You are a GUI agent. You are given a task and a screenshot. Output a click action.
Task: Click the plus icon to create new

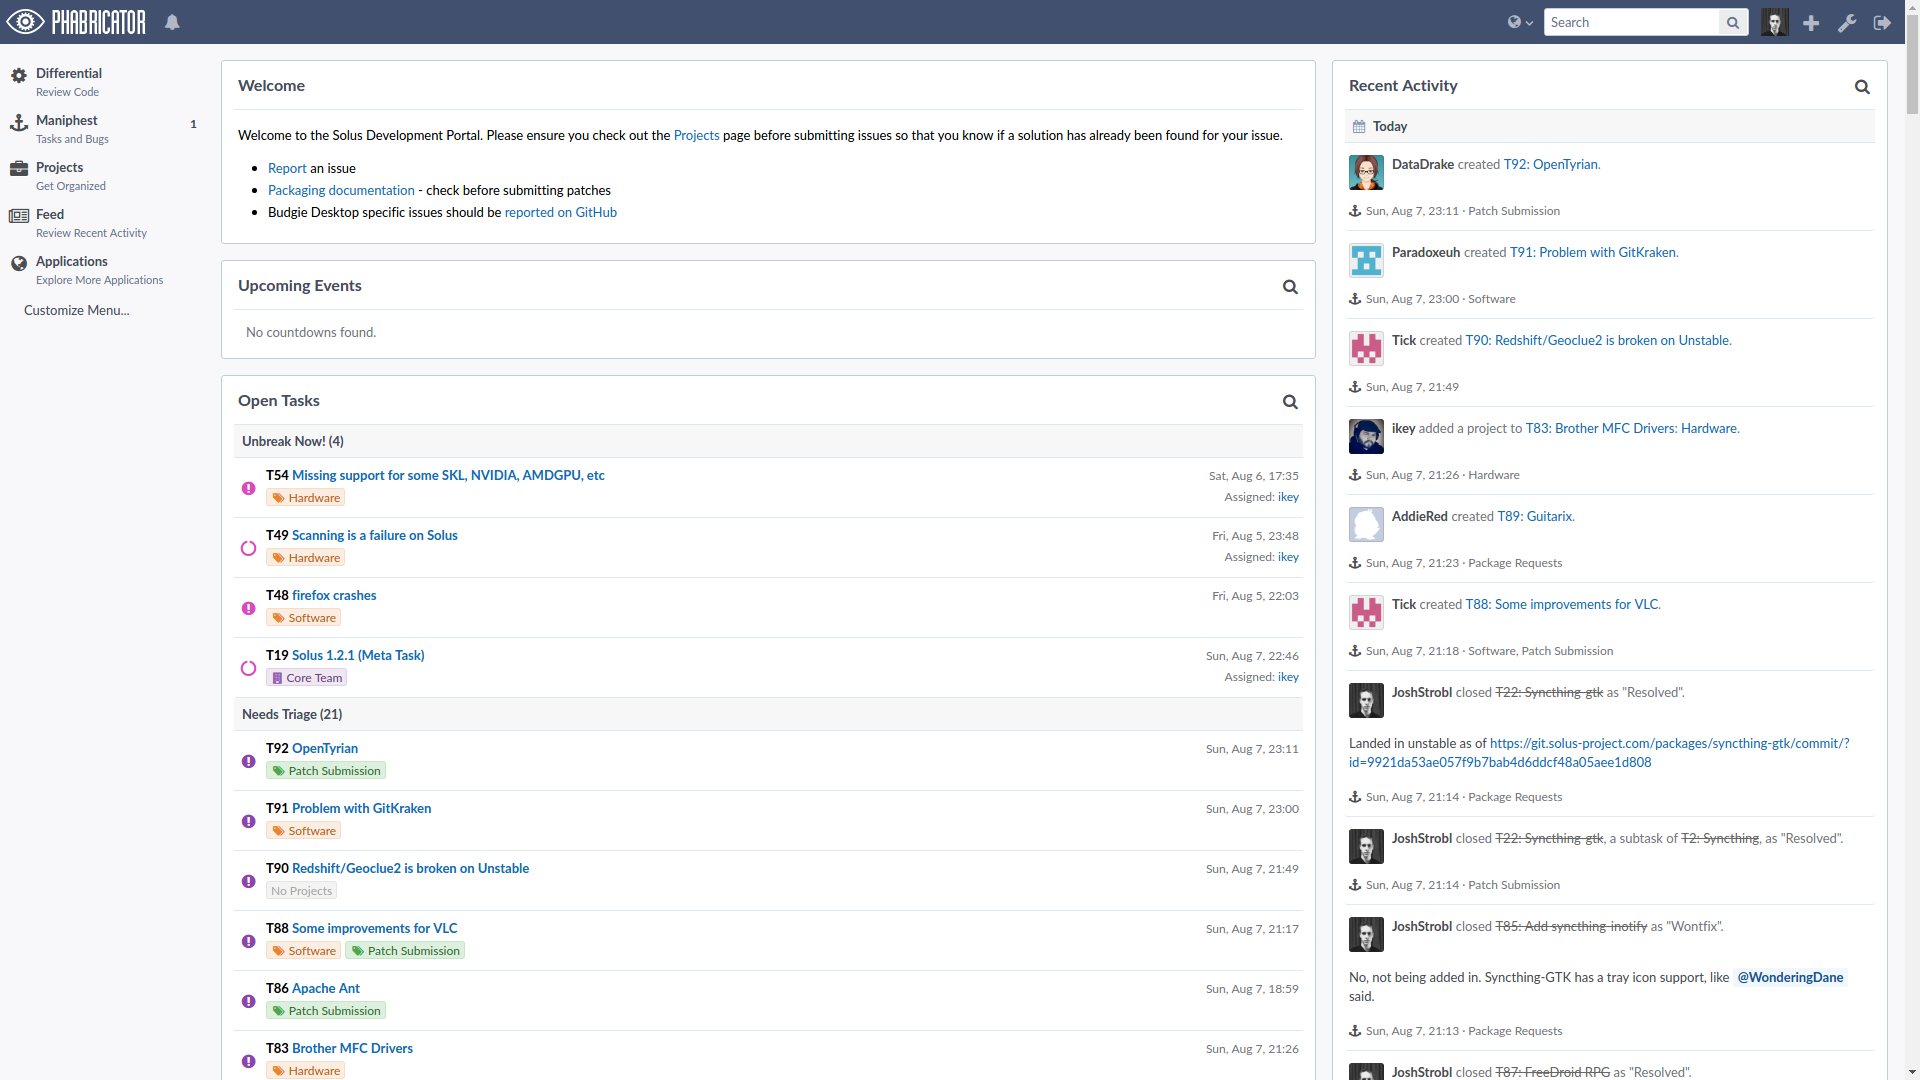pyautogui.click(x=1811, y=22)
